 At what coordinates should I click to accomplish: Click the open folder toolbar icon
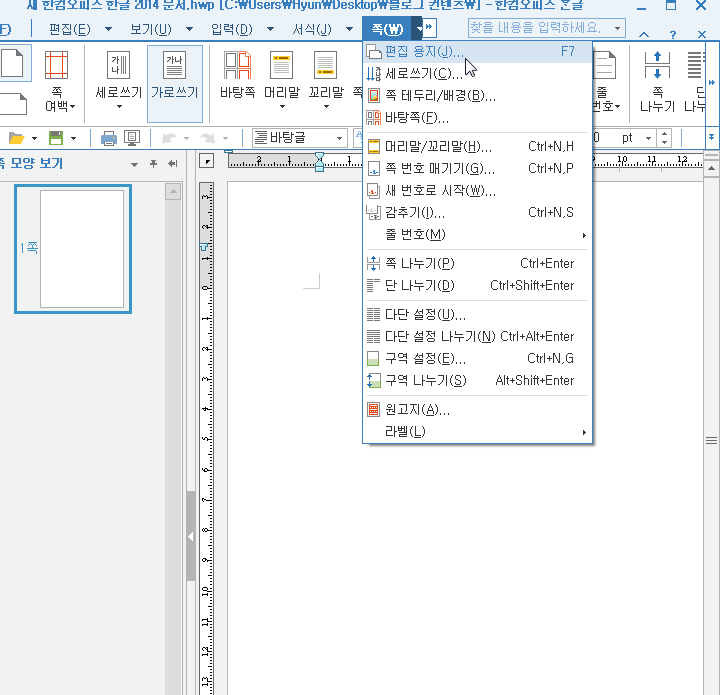tap(17, 138)
